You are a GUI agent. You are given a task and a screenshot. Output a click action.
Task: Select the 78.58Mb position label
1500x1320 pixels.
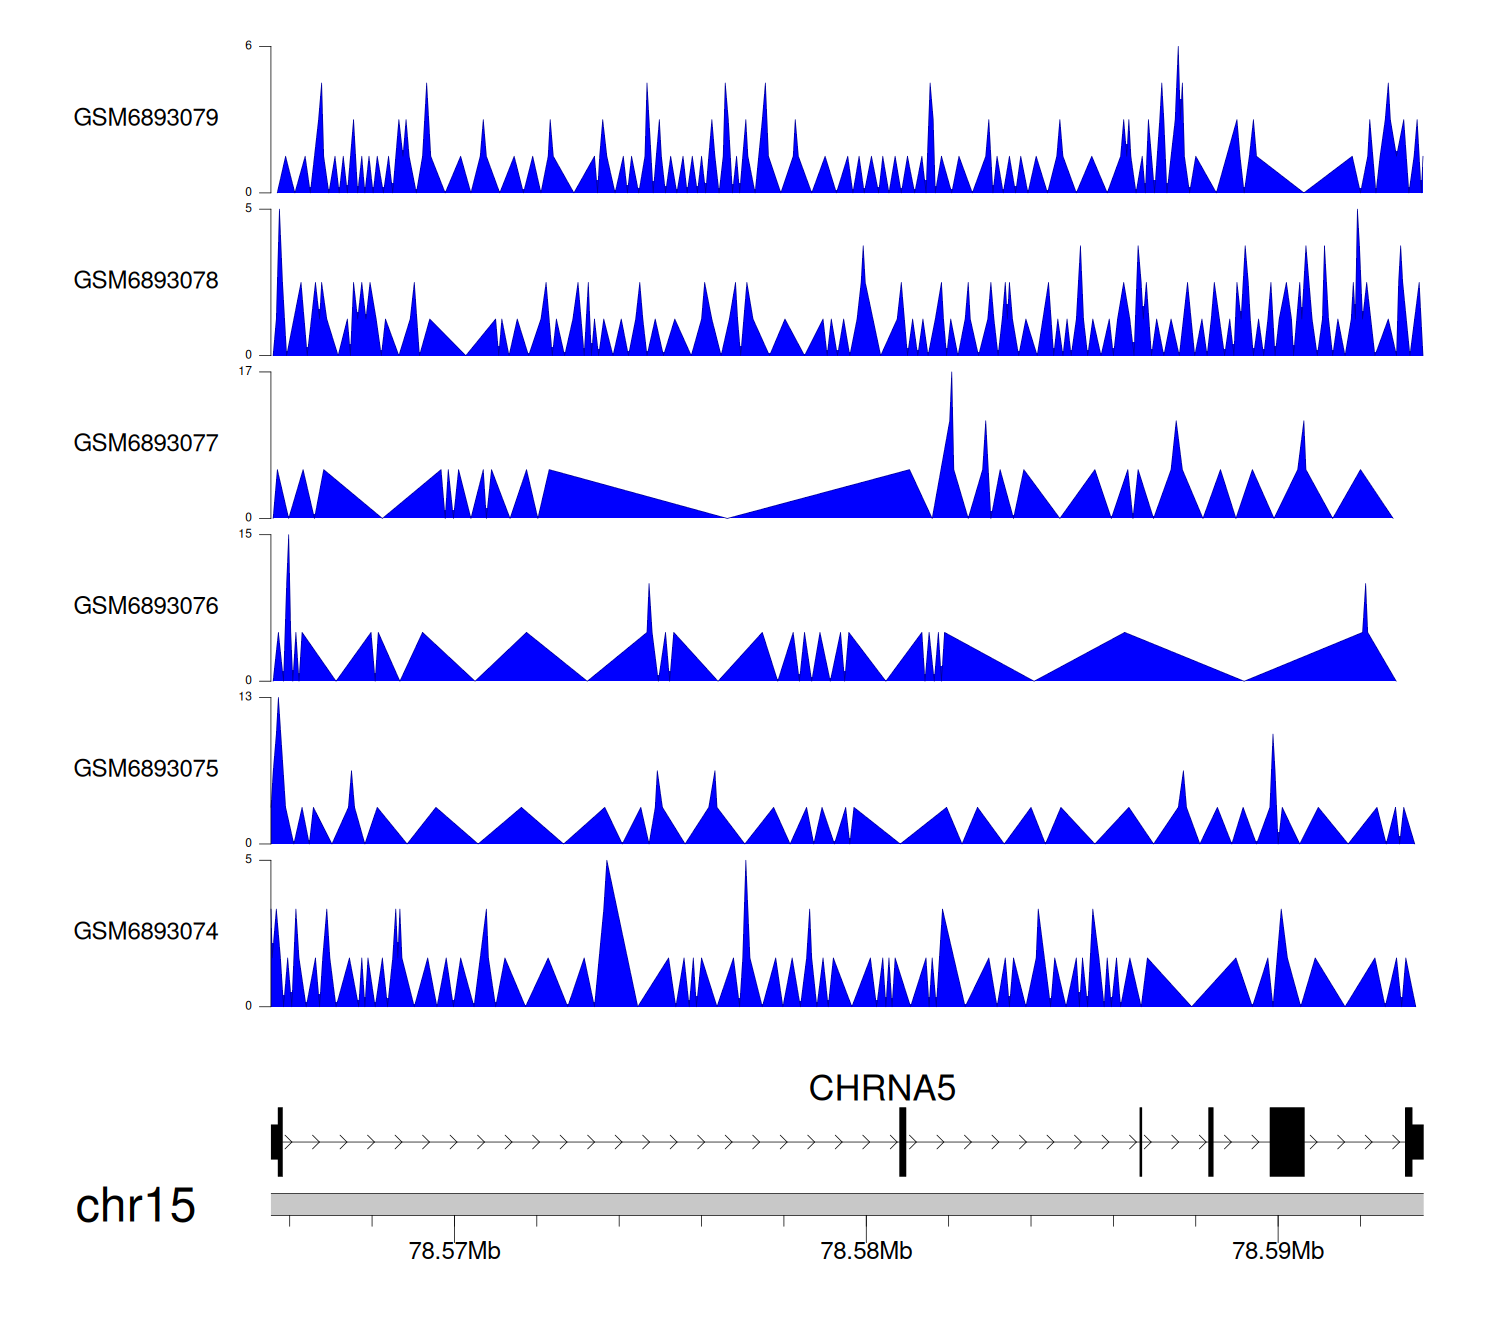click(x=866, y=1251)
